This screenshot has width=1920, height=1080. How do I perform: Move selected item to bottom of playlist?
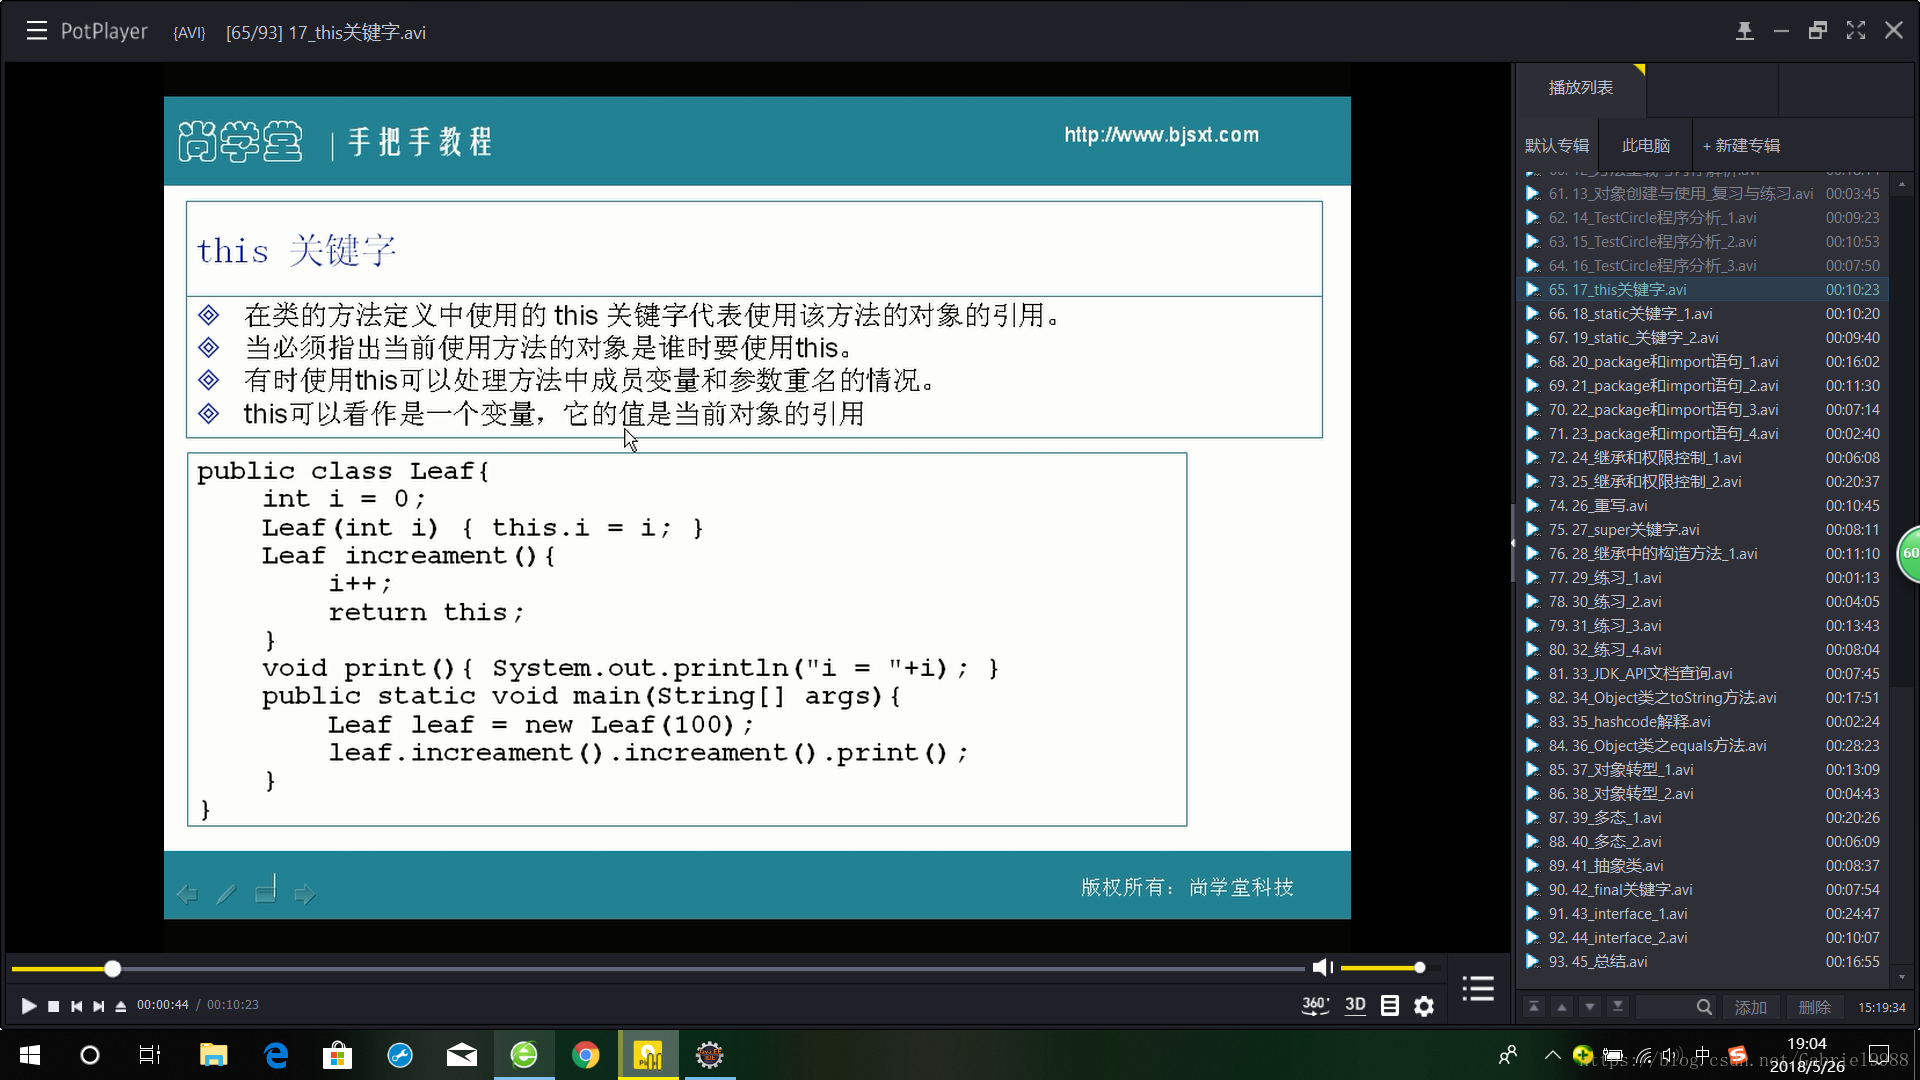pos(1618,1007)
